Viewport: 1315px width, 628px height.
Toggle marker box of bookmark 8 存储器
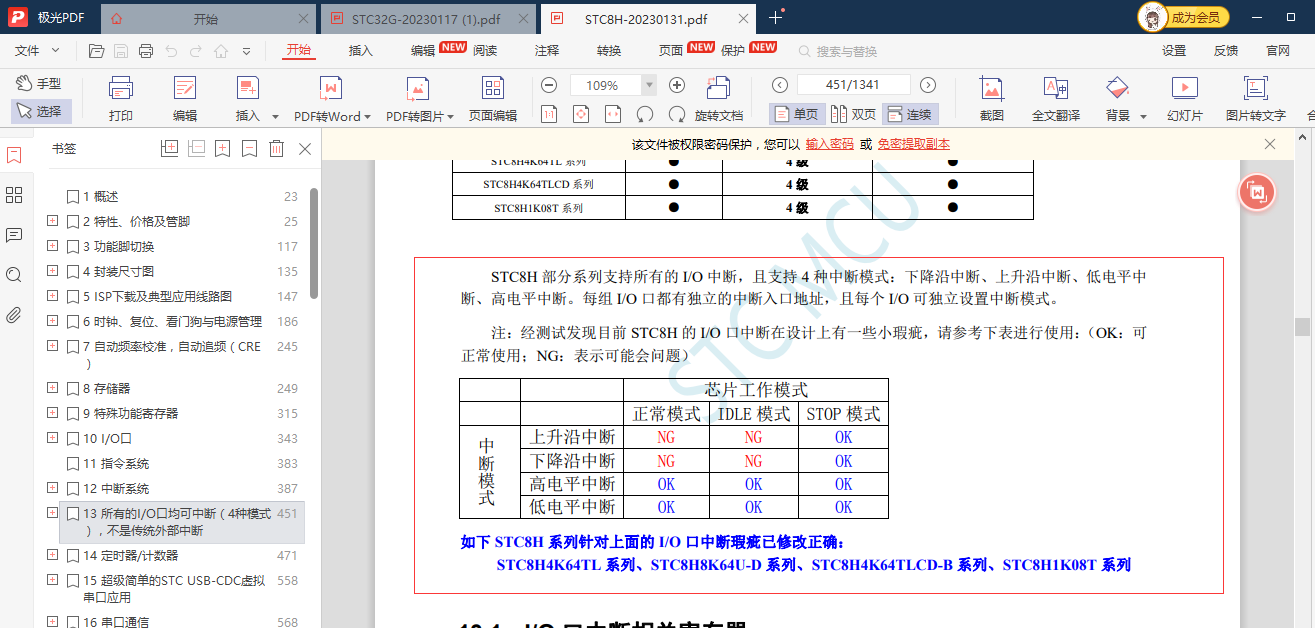point(73,389)
